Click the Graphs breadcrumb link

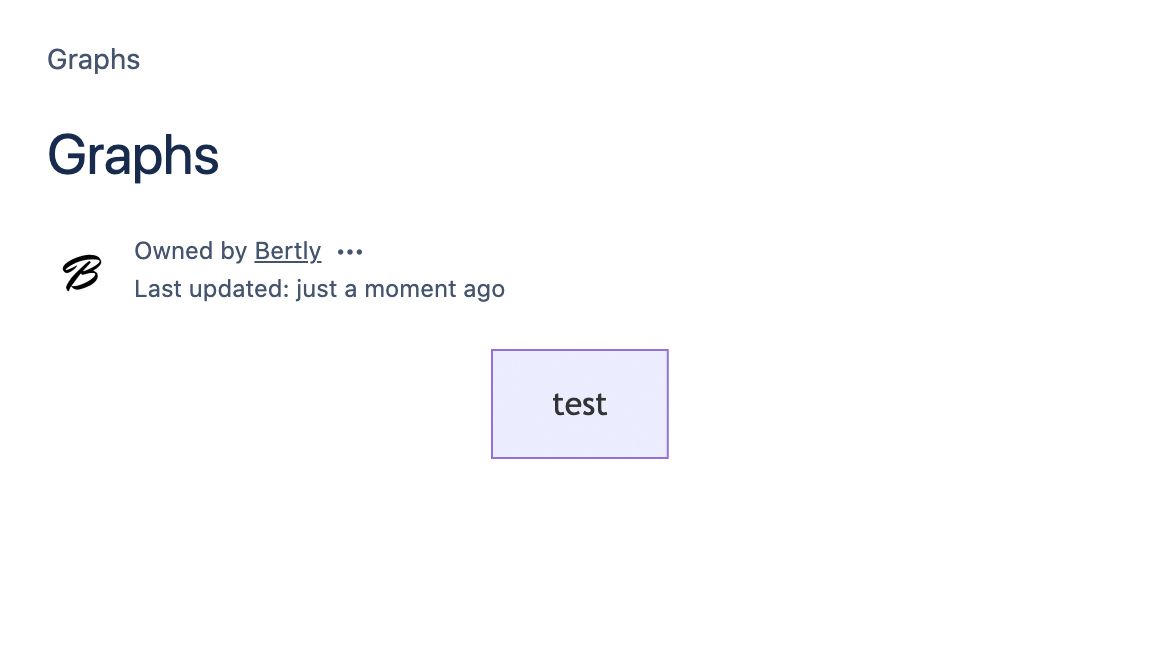[x=94, y=60]
